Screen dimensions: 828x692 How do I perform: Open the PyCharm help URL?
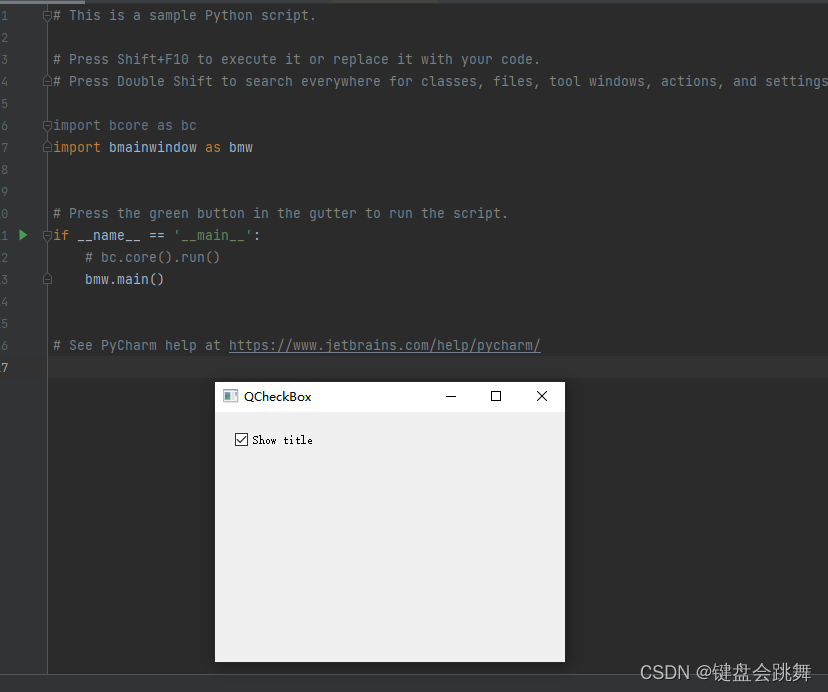coord(383,345)
